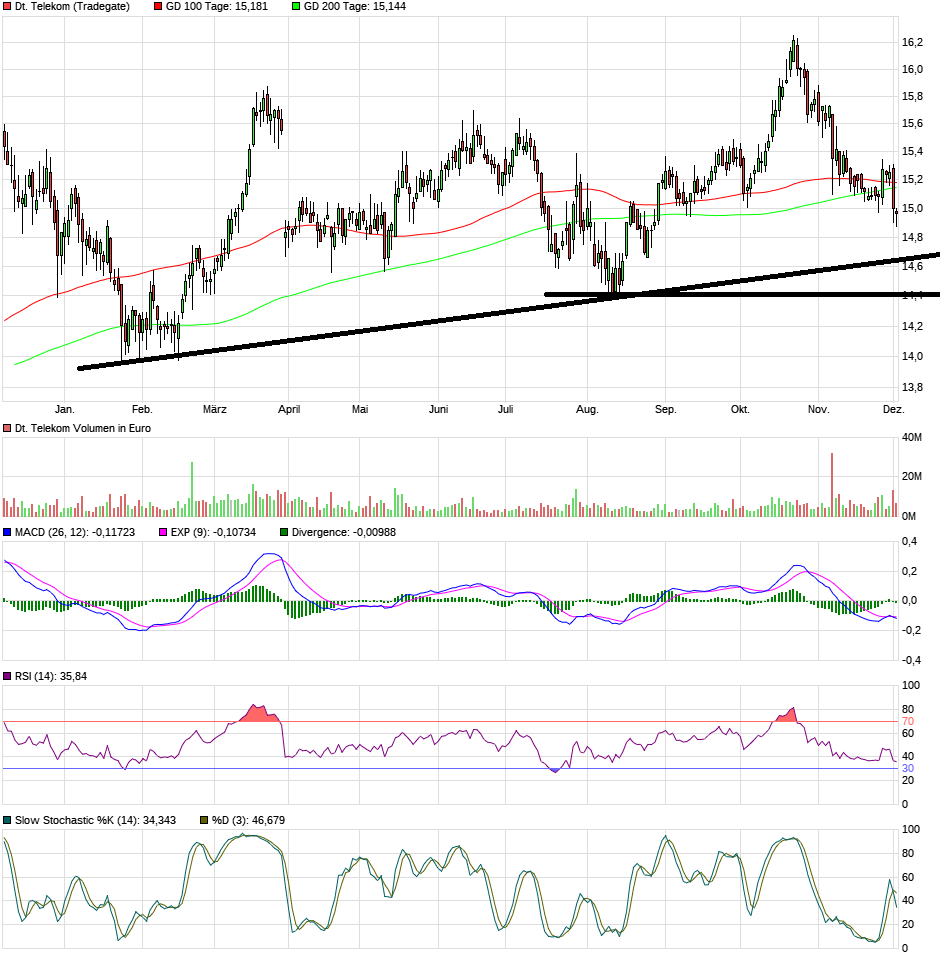Click the -0,4 MACD axis value
Image resolution: width=940 pixels, height=958 pixels.
point(911,660)
